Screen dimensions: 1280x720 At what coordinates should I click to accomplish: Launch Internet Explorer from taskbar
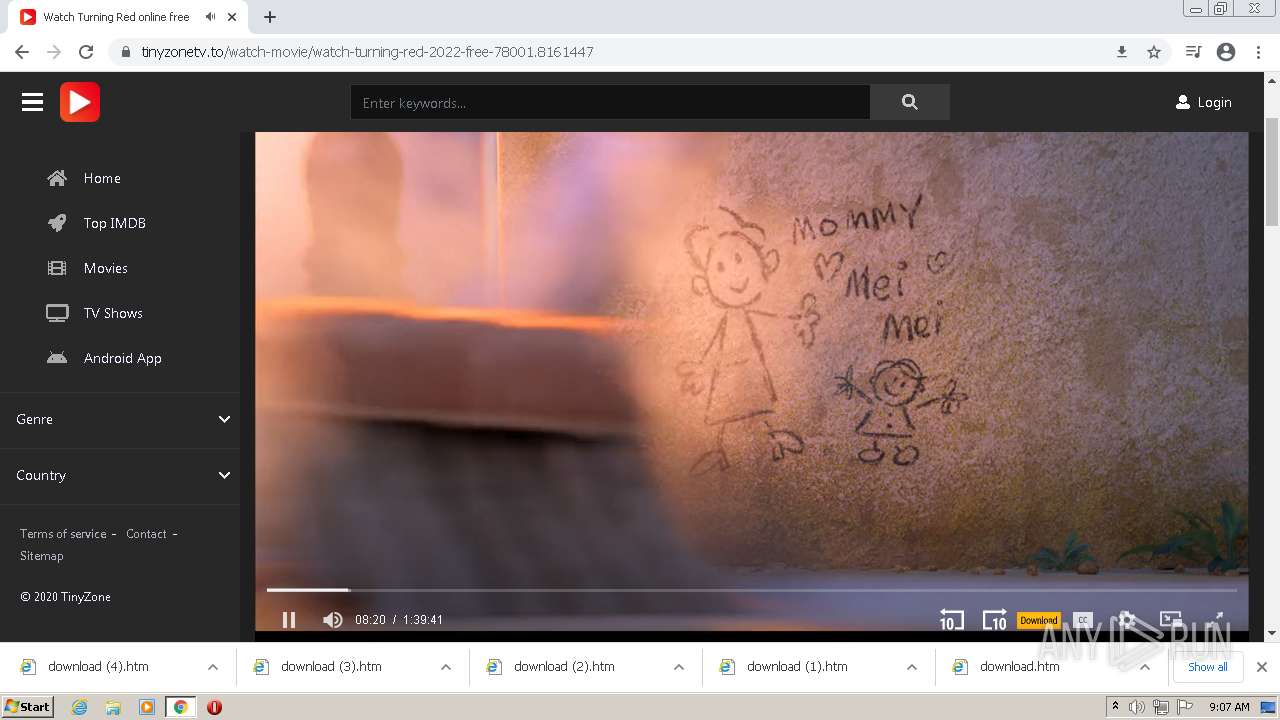pyautogui.click(x=80, y=707)
